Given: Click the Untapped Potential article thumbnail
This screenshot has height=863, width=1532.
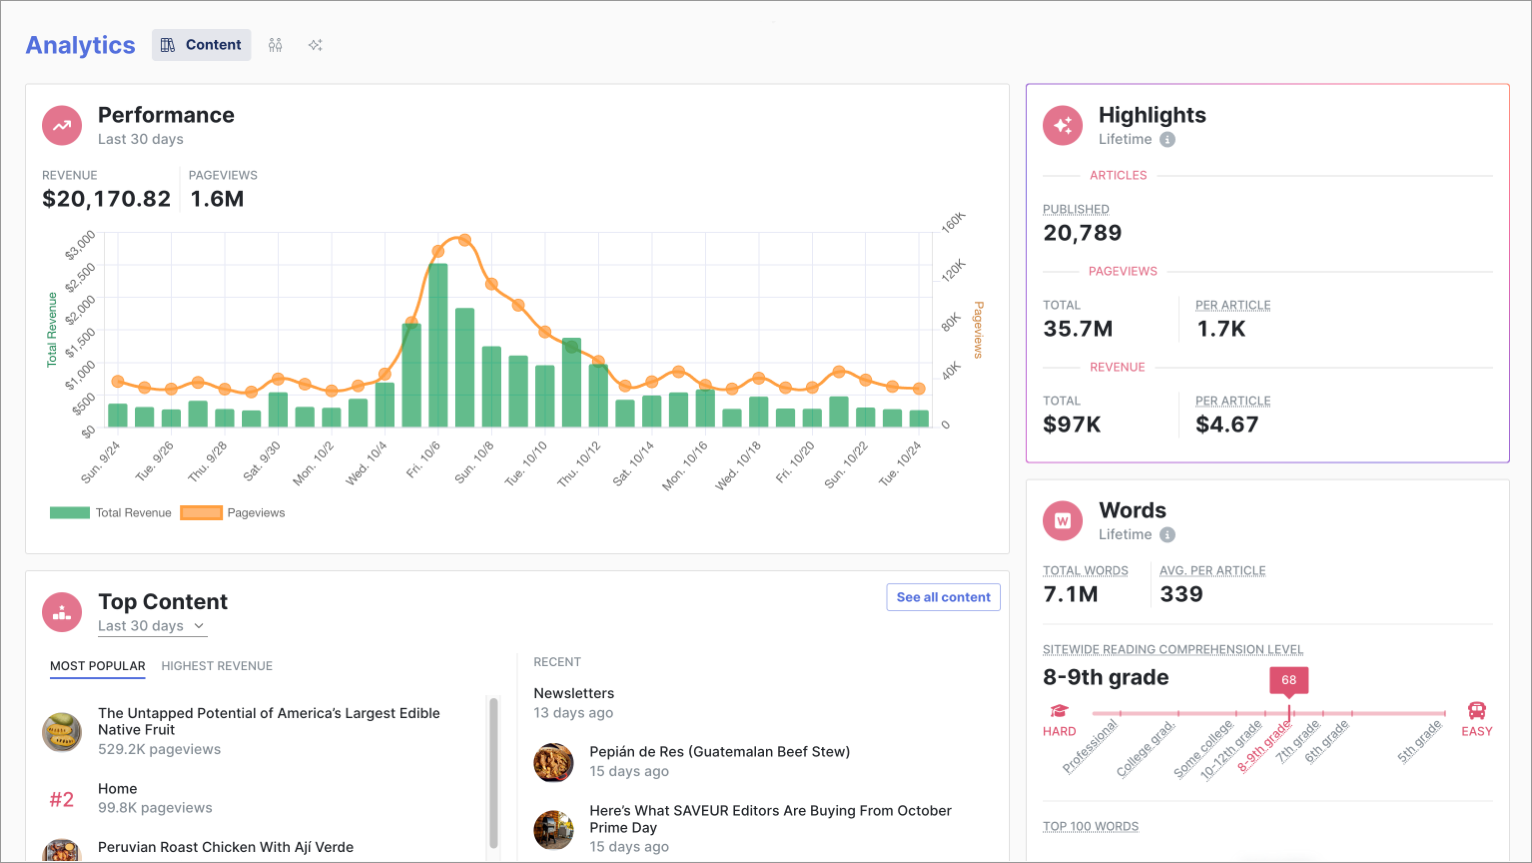Looking at the screenshot, I should tap(62, 732).
